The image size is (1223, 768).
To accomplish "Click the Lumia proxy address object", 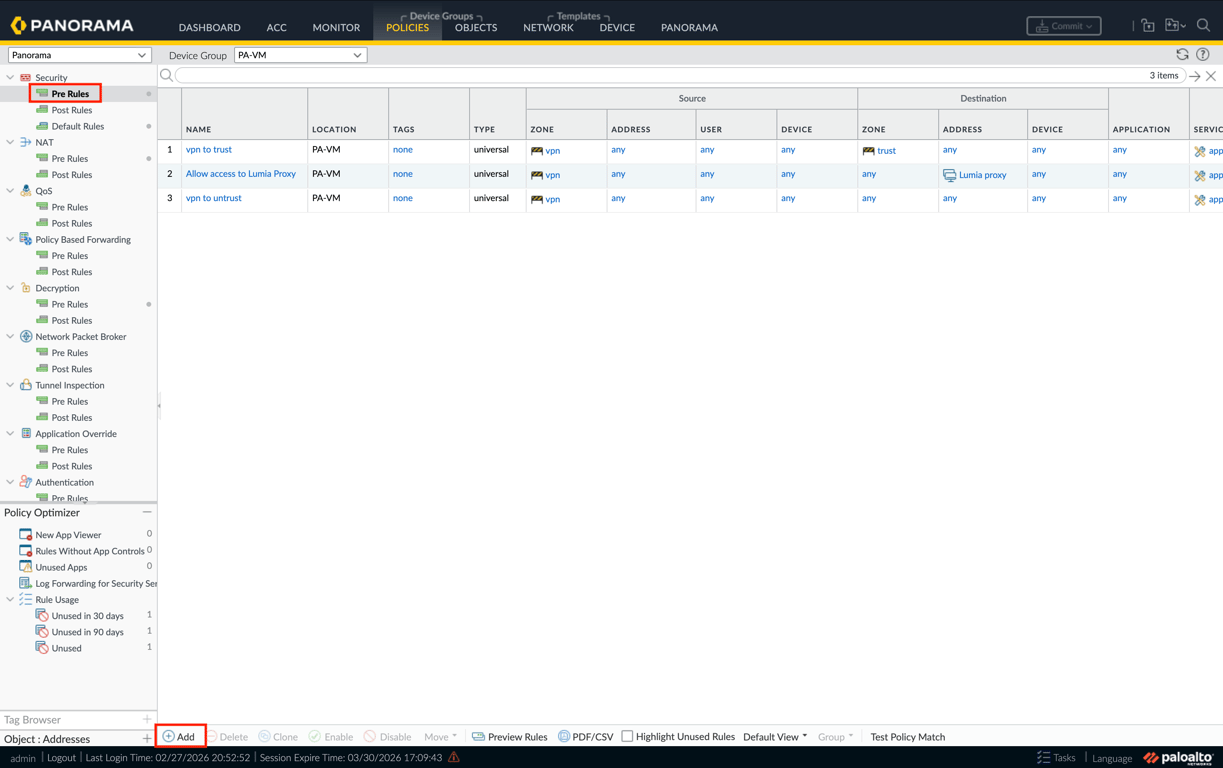I will point(982,175).
